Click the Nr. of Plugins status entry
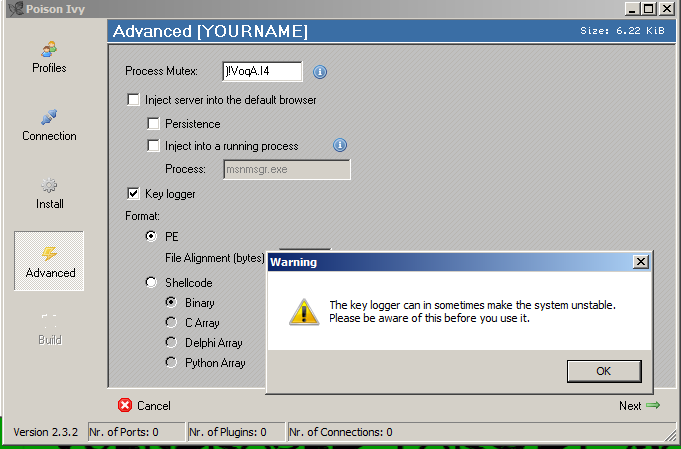This screenshot has width=681, height=449. (237, 432)
